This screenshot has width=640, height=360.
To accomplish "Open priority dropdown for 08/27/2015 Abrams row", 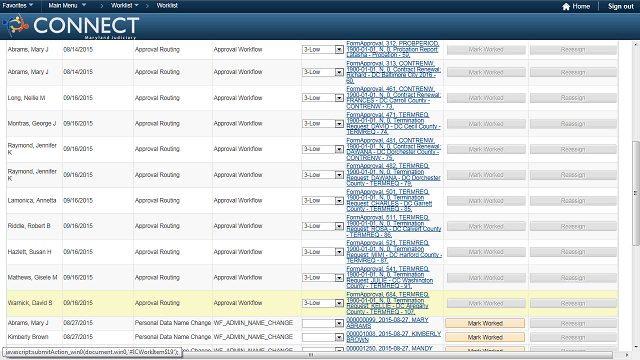I will (x=323, y=323).
